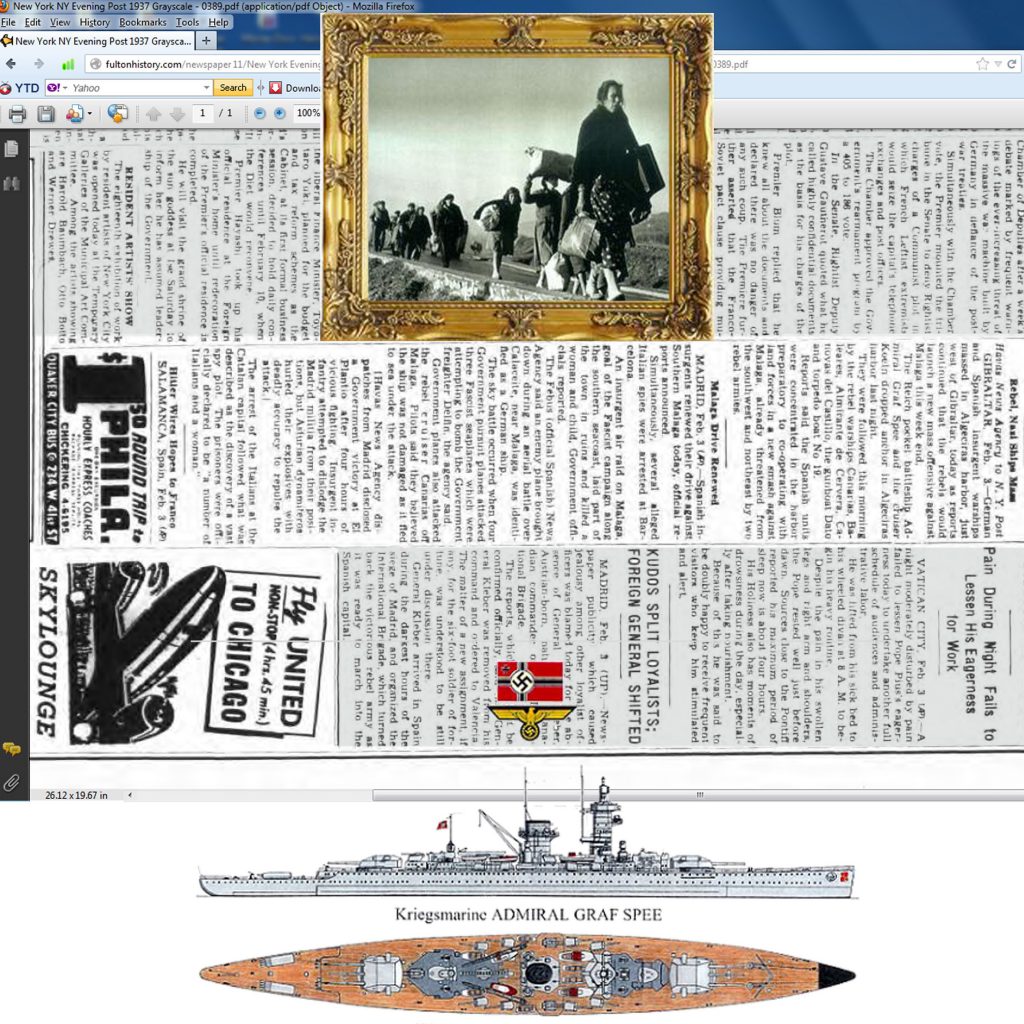The height and width of the screenshot is (1024, 1024).
Task: Click the YTD Download button
Action: pos(295,88)
